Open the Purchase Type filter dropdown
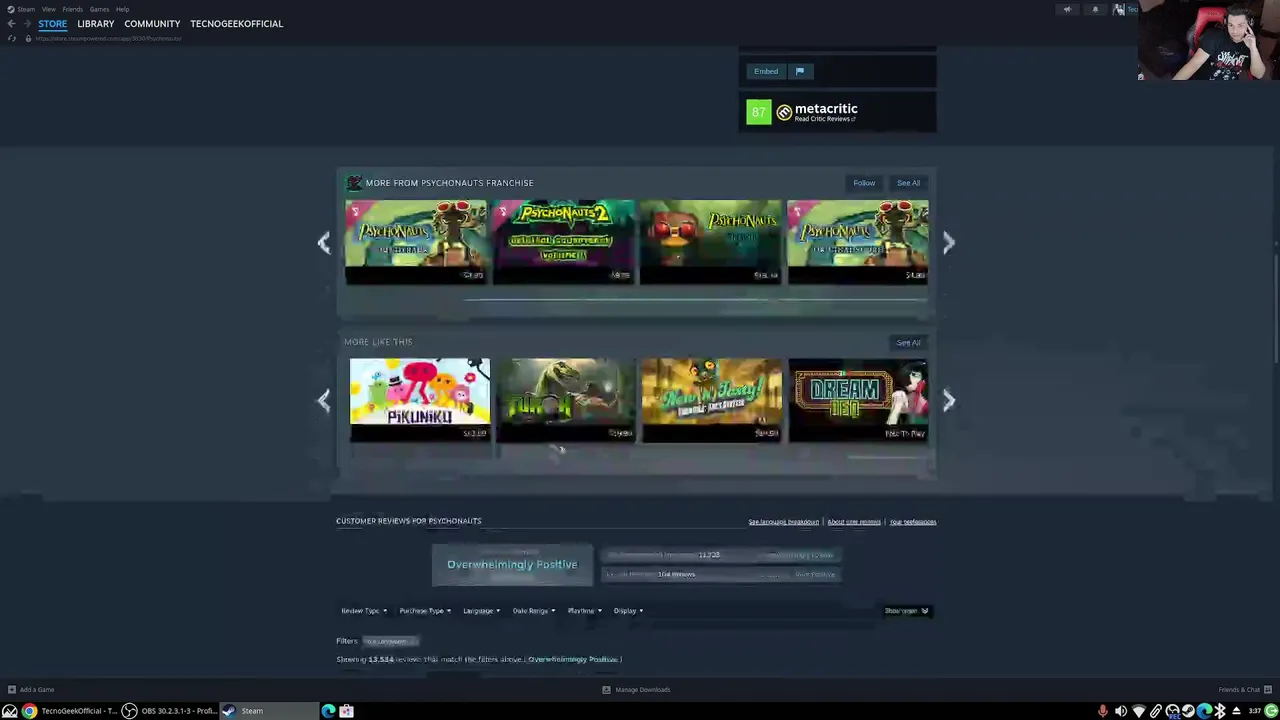Image resolution: width=1280 pixels, height=720 pixels. tap(425, 611)
